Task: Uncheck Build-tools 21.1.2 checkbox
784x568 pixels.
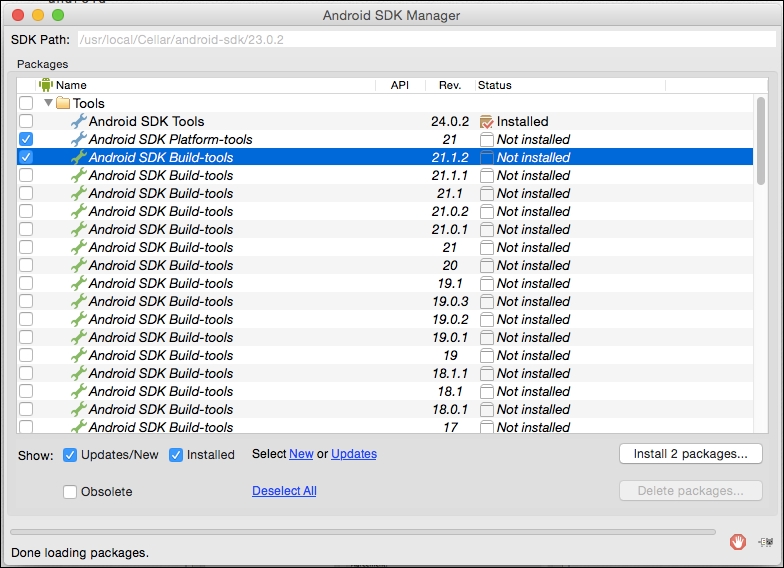Action: pyautogui.click(x=26, y=157)
